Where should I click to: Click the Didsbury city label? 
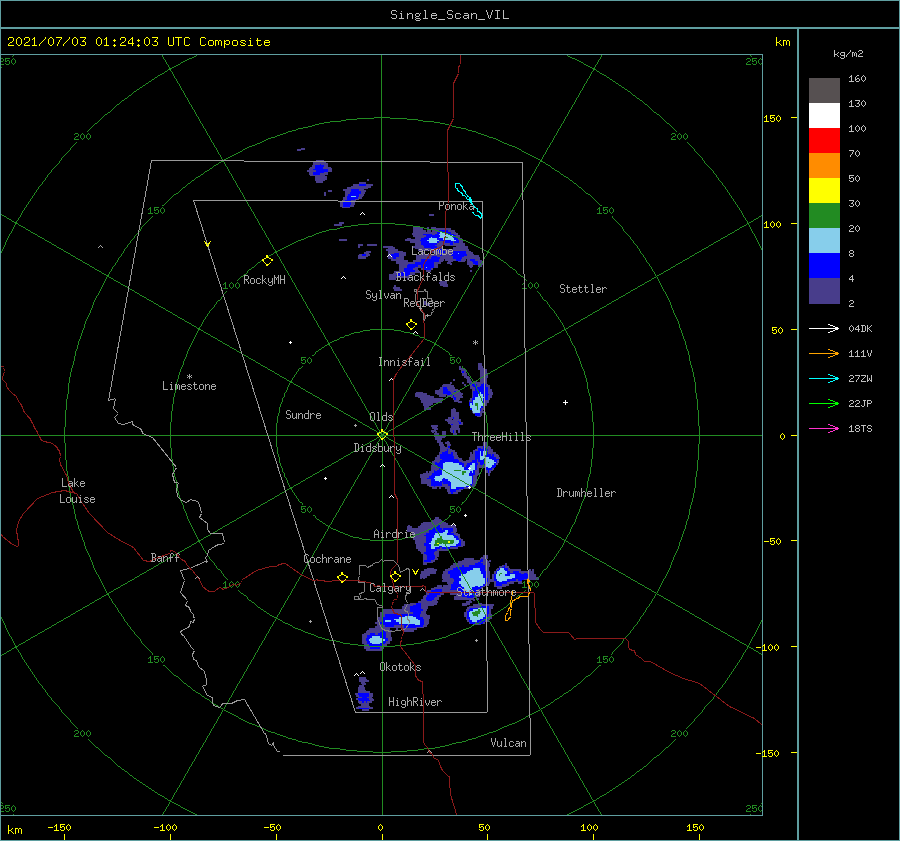(377, 448)
